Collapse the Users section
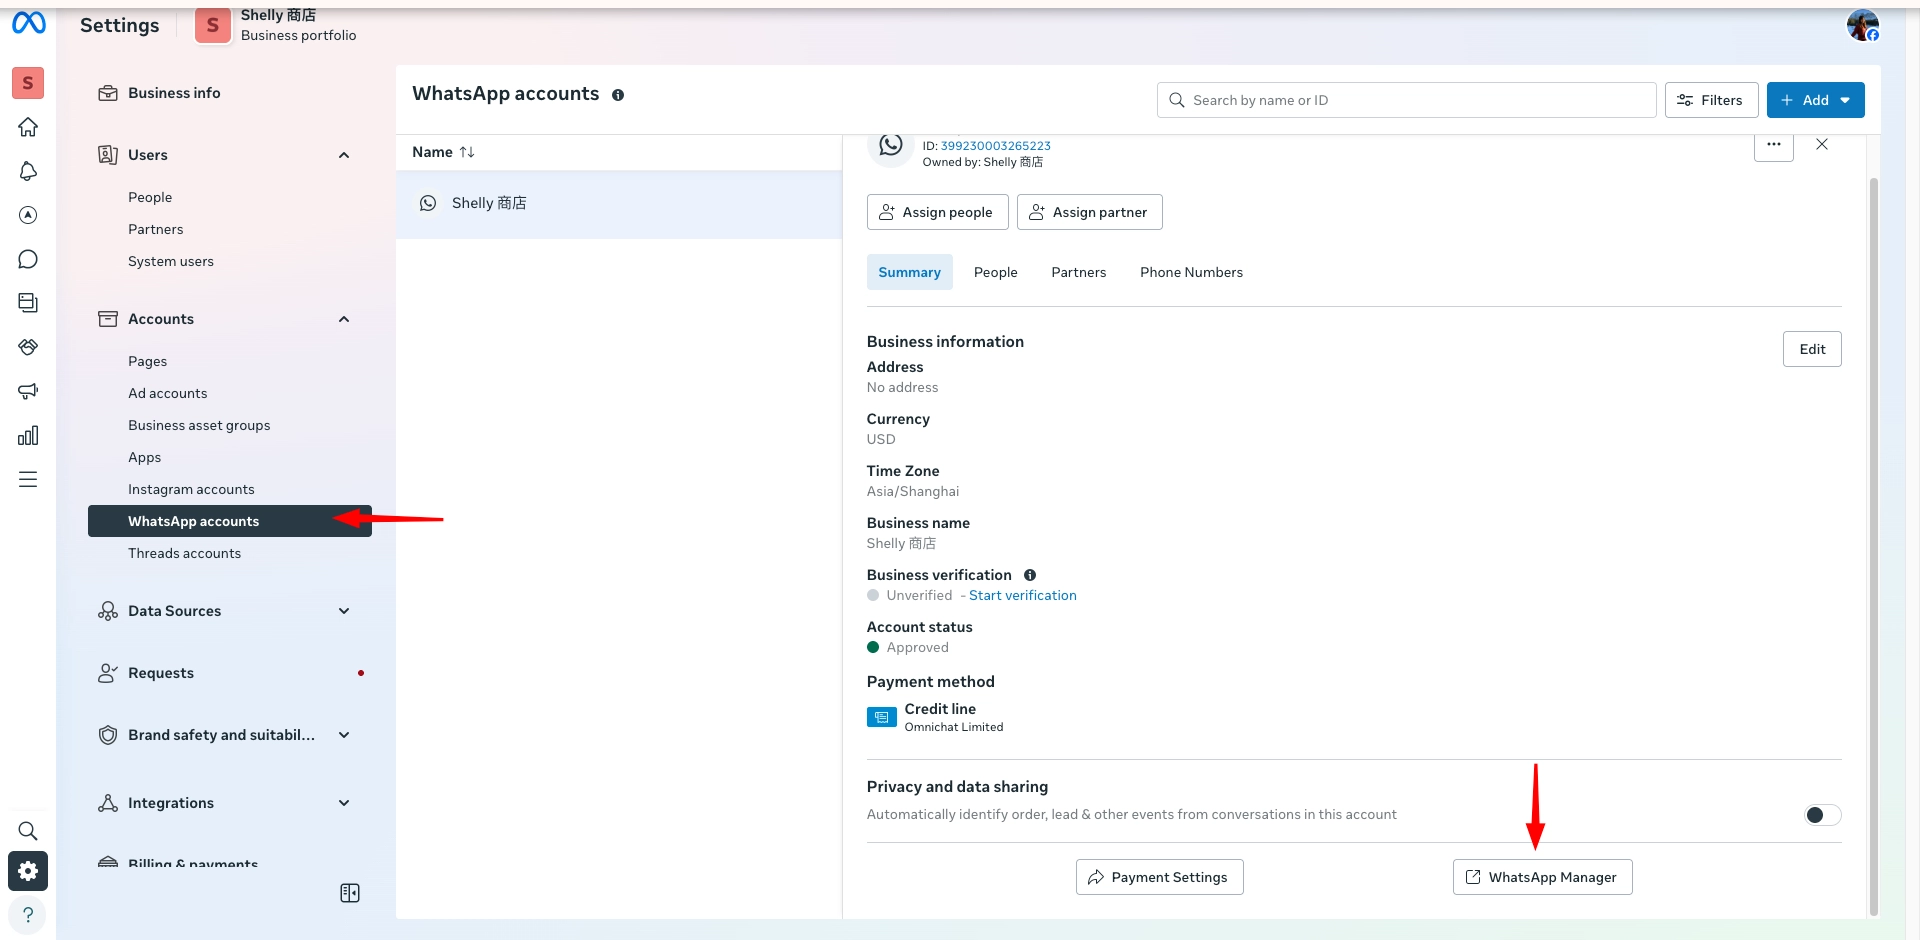Screen dimensions: 1920x940 pyautogui.click(x=344, y=155)
